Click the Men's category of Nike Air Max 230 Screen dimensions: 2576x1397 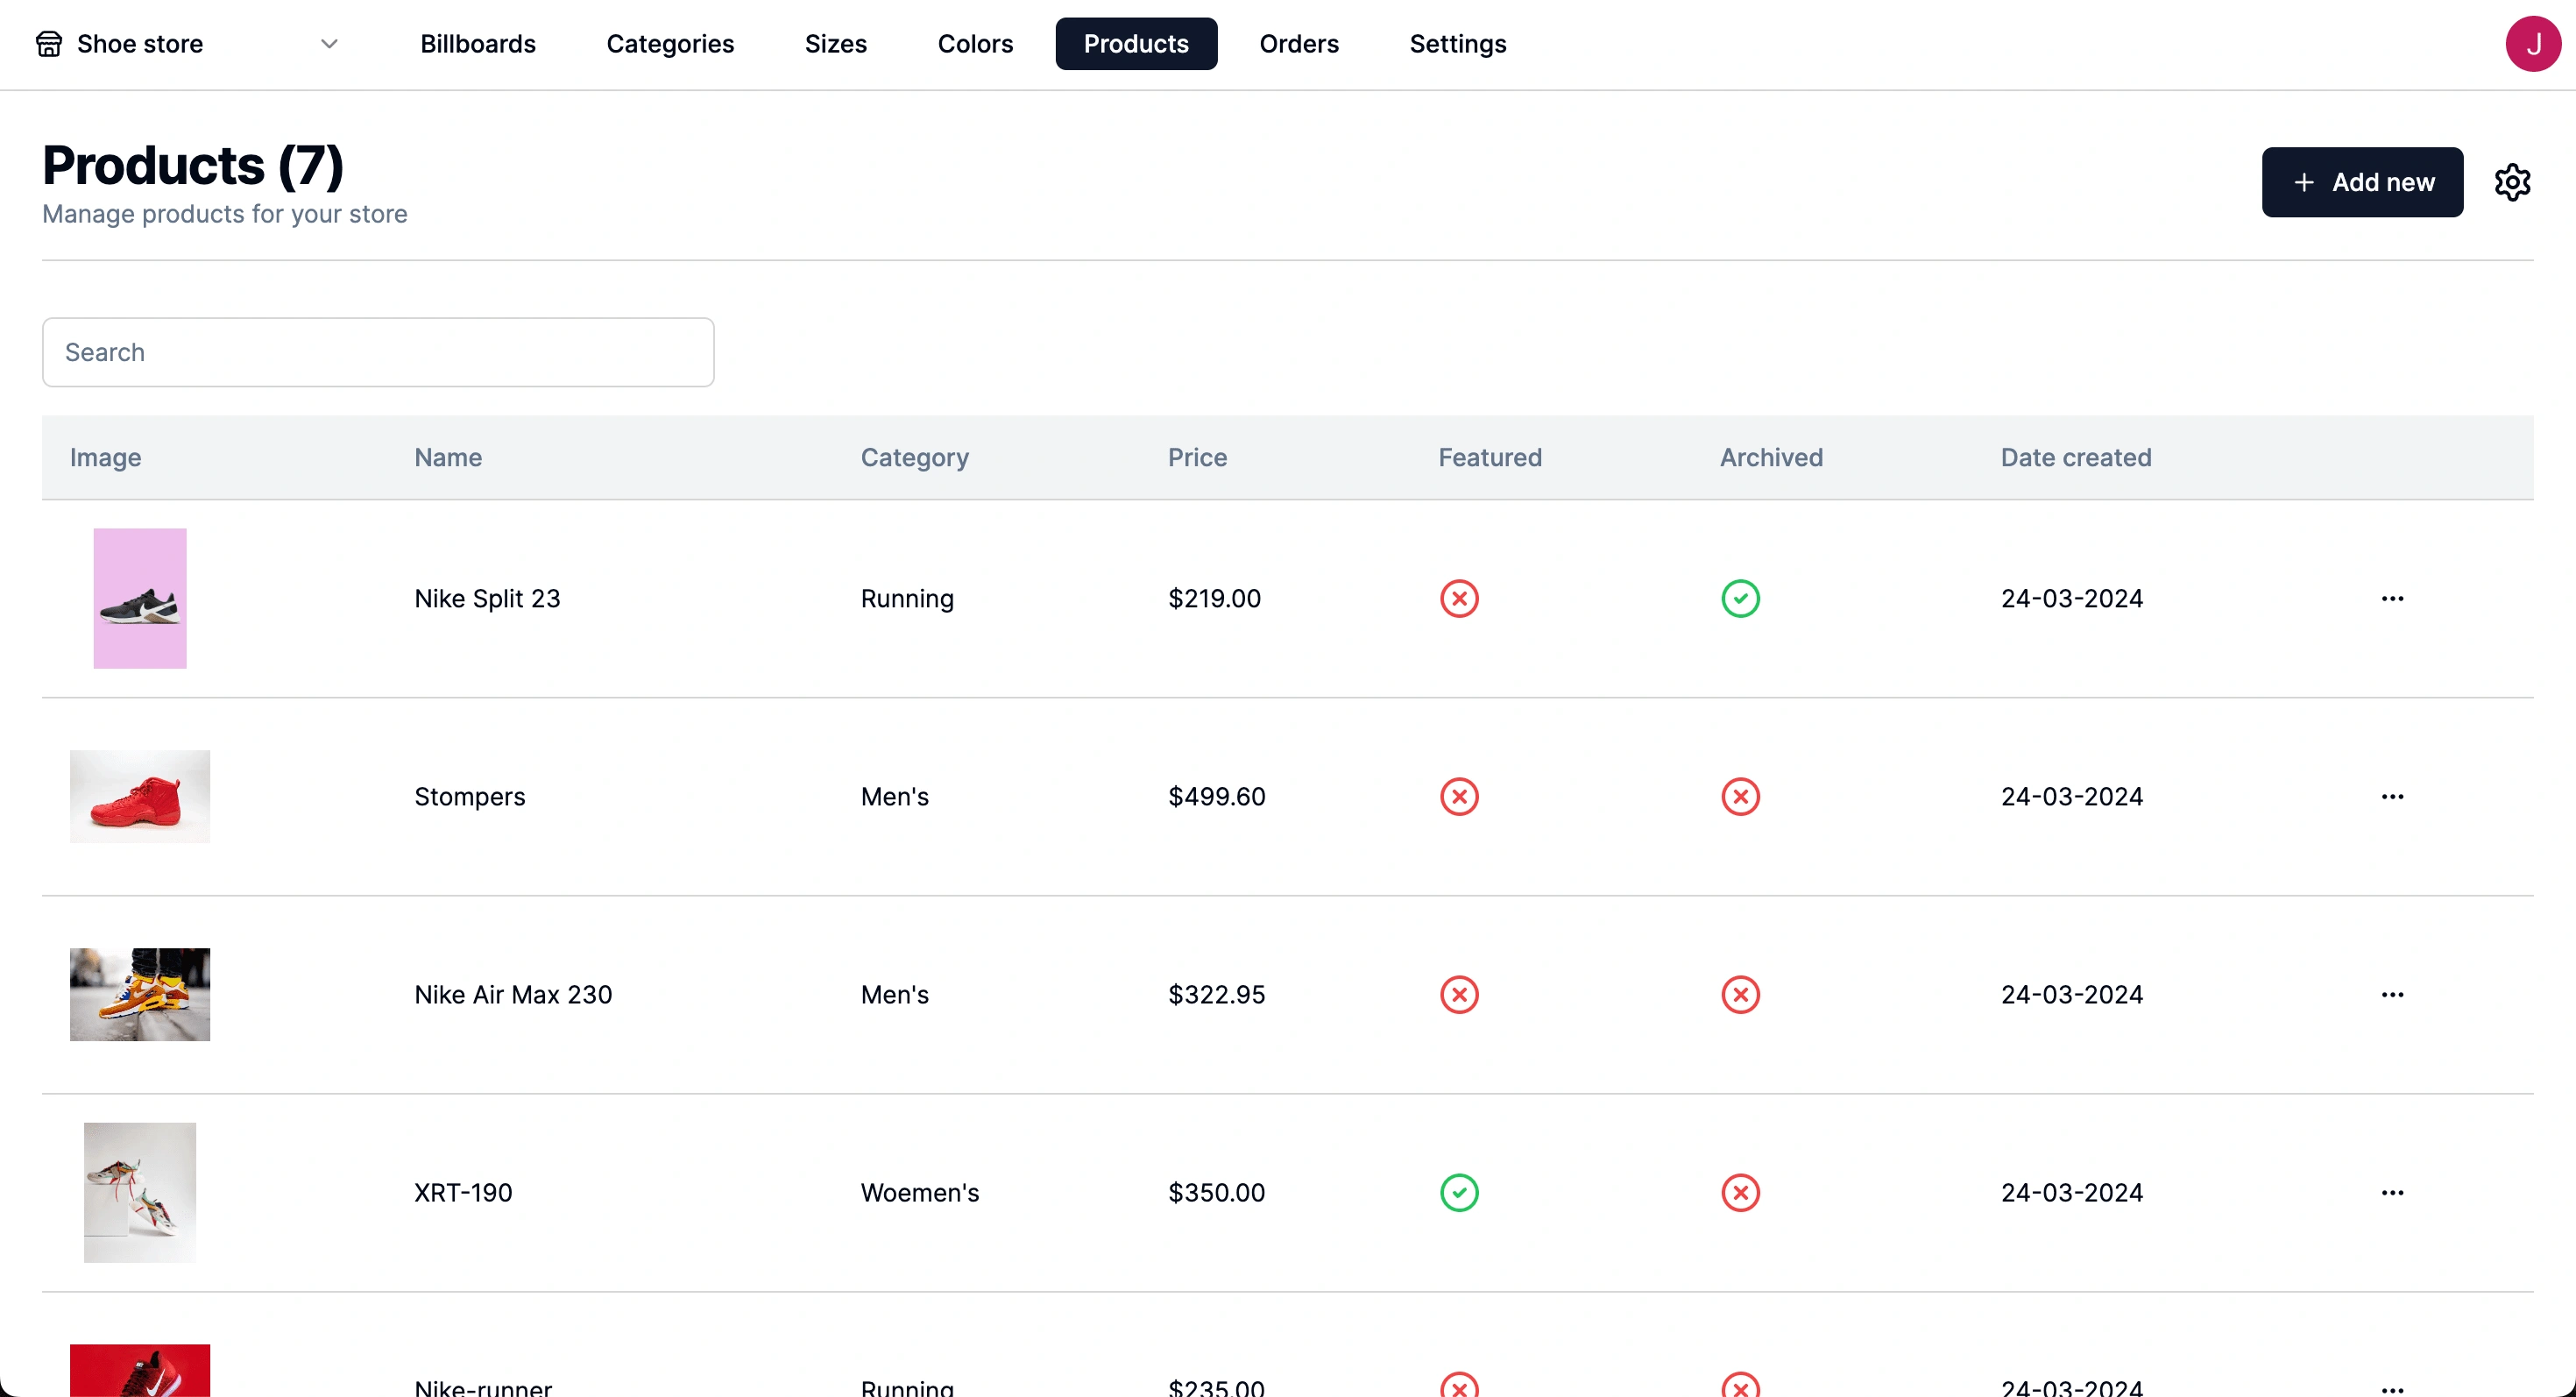894,994
